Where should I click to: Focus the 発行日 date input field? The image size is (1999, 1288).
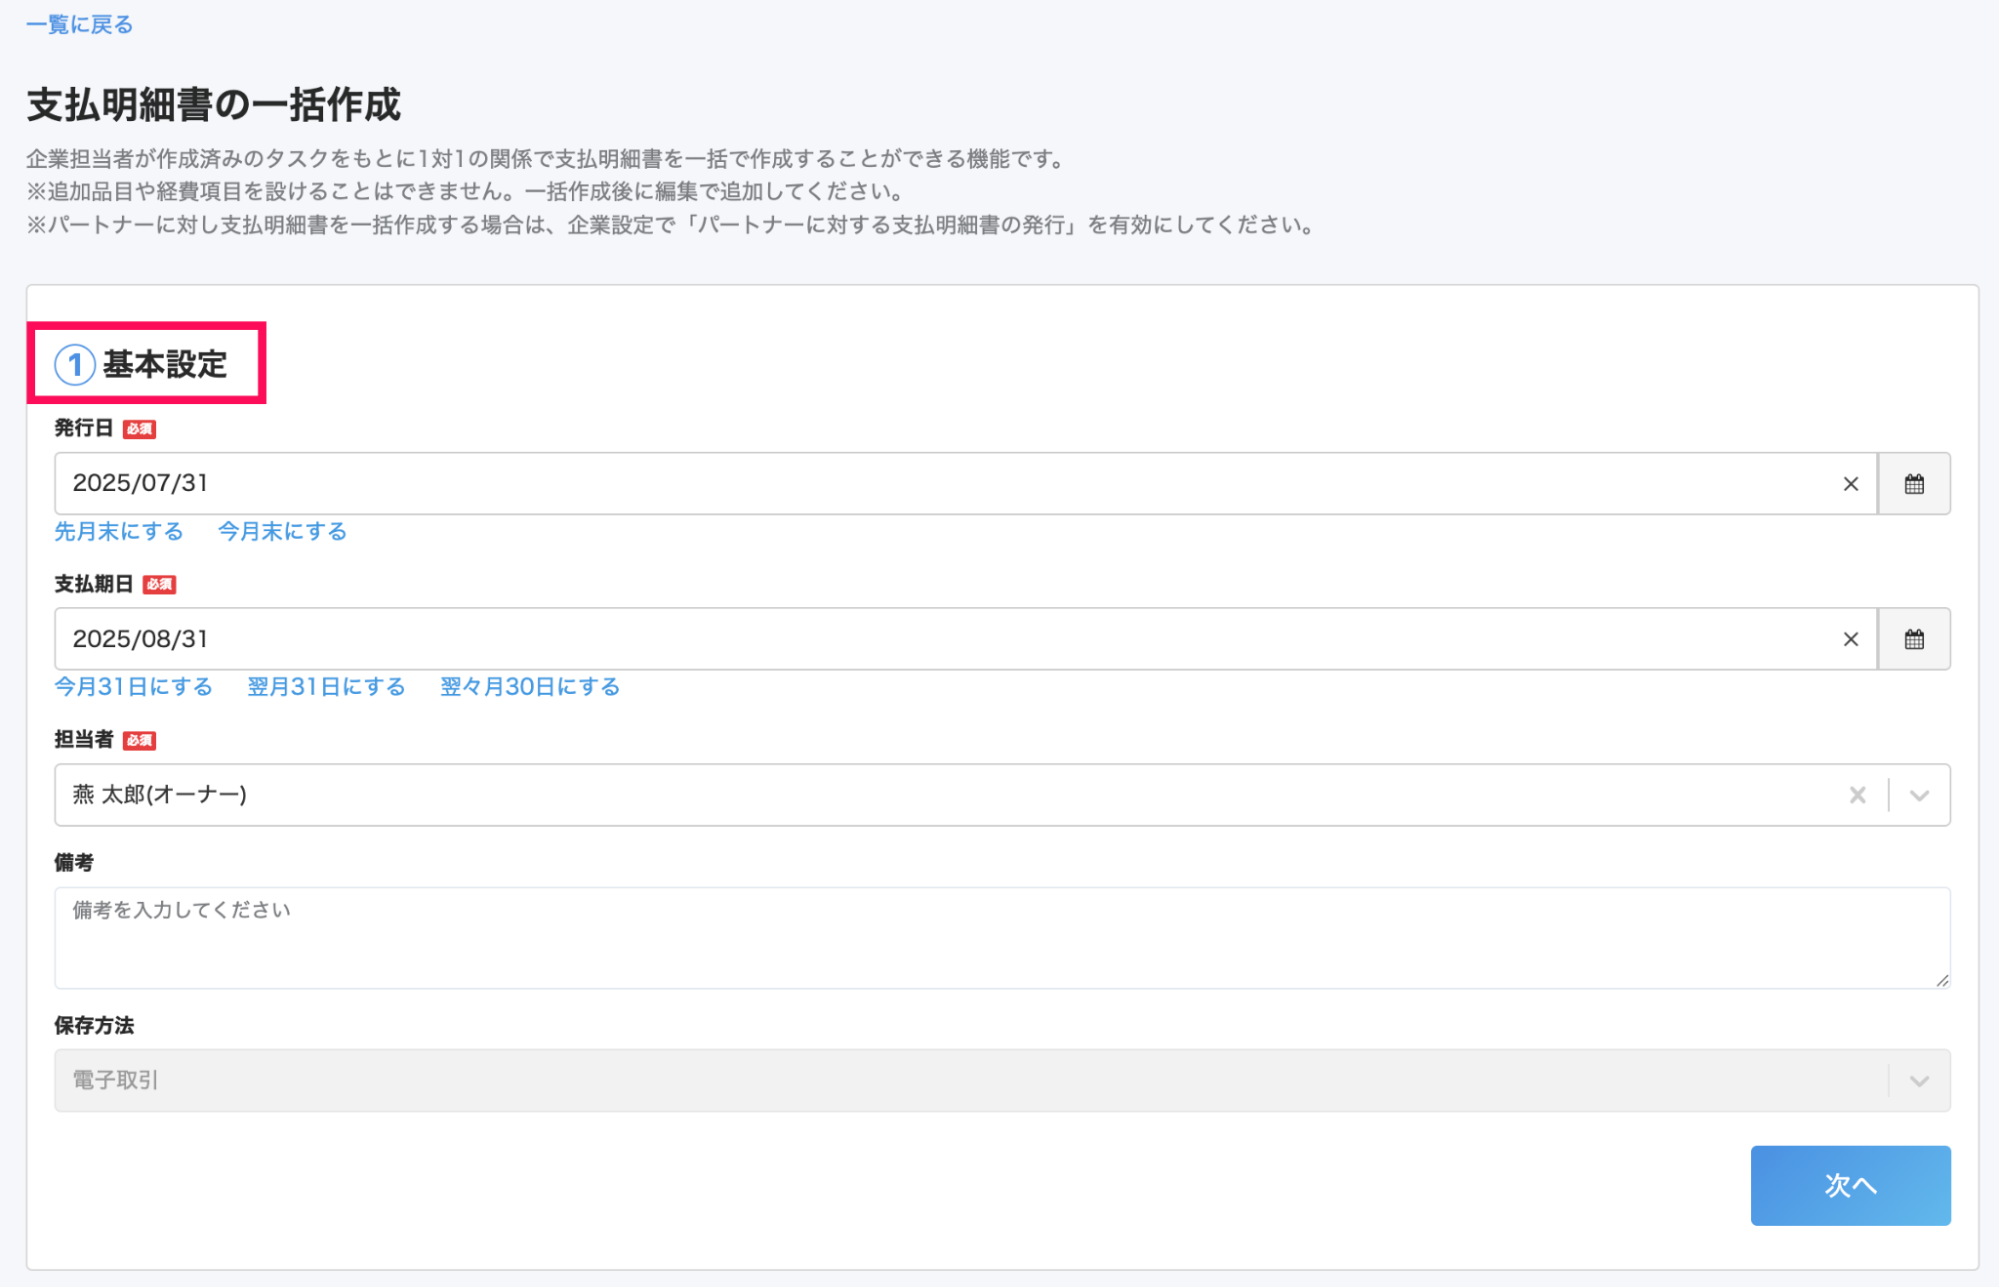965,484
